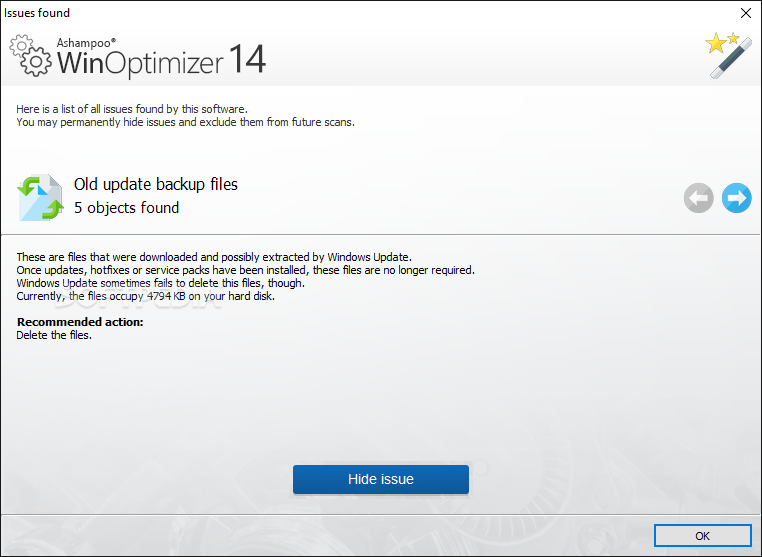Click the magic wand with stars icon
The width and height of the screenshot is (762, 557).
pos(728,55)
